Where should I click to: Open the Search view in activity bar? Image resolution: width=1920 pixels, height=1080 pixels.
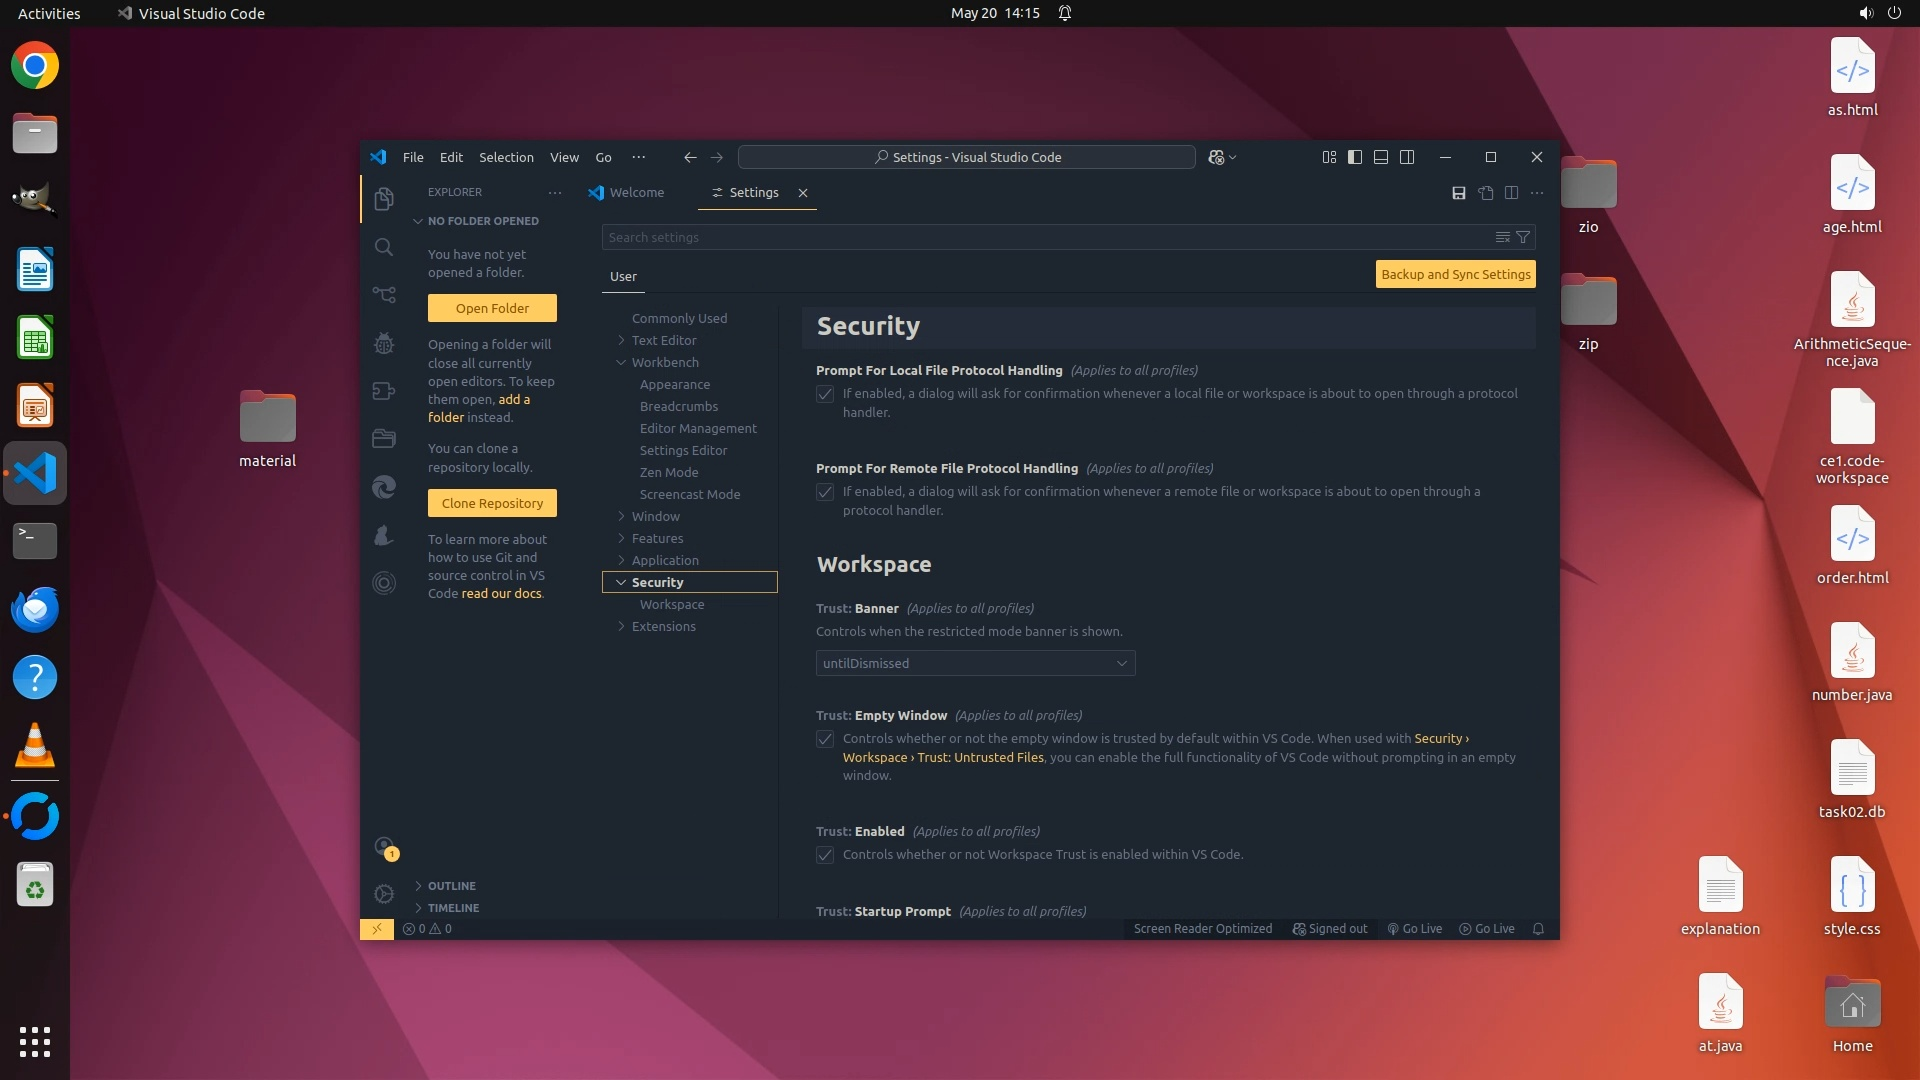point(384,247)
